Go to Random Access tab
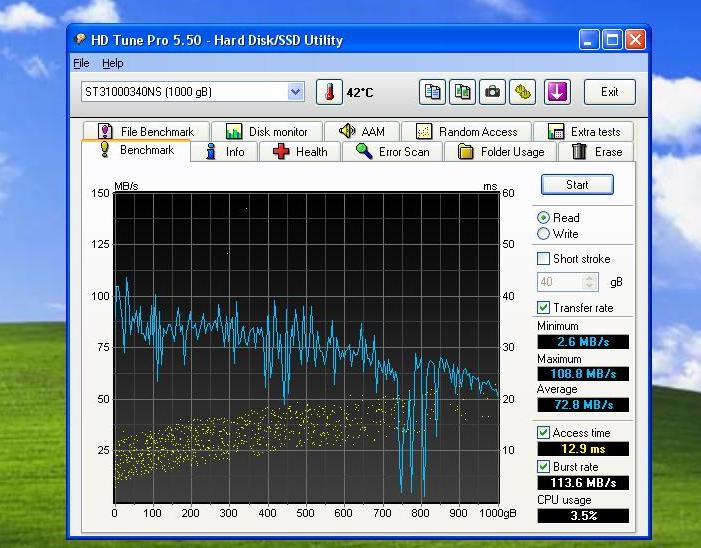Image resolution: width=701 pixels, height=548 pixels. [466, 131]
